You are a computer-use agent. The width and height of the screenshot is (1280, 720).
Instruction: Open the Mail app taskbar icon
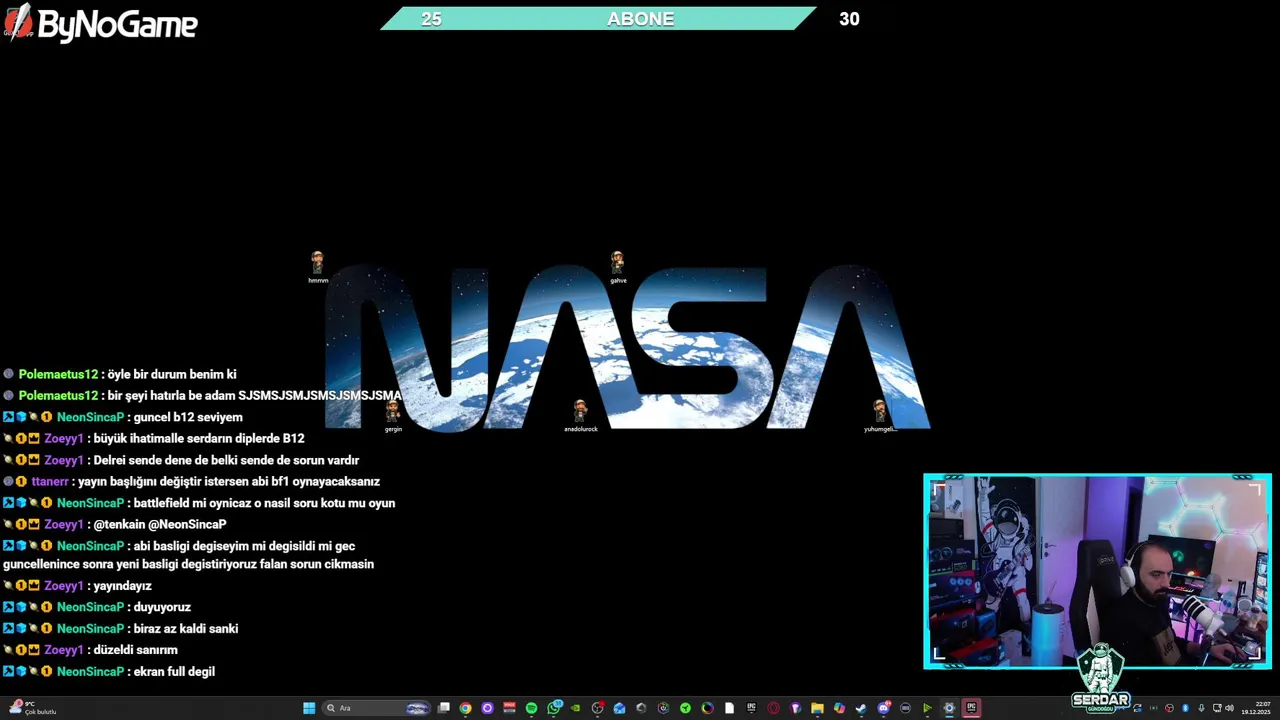[x=619, y=708]
